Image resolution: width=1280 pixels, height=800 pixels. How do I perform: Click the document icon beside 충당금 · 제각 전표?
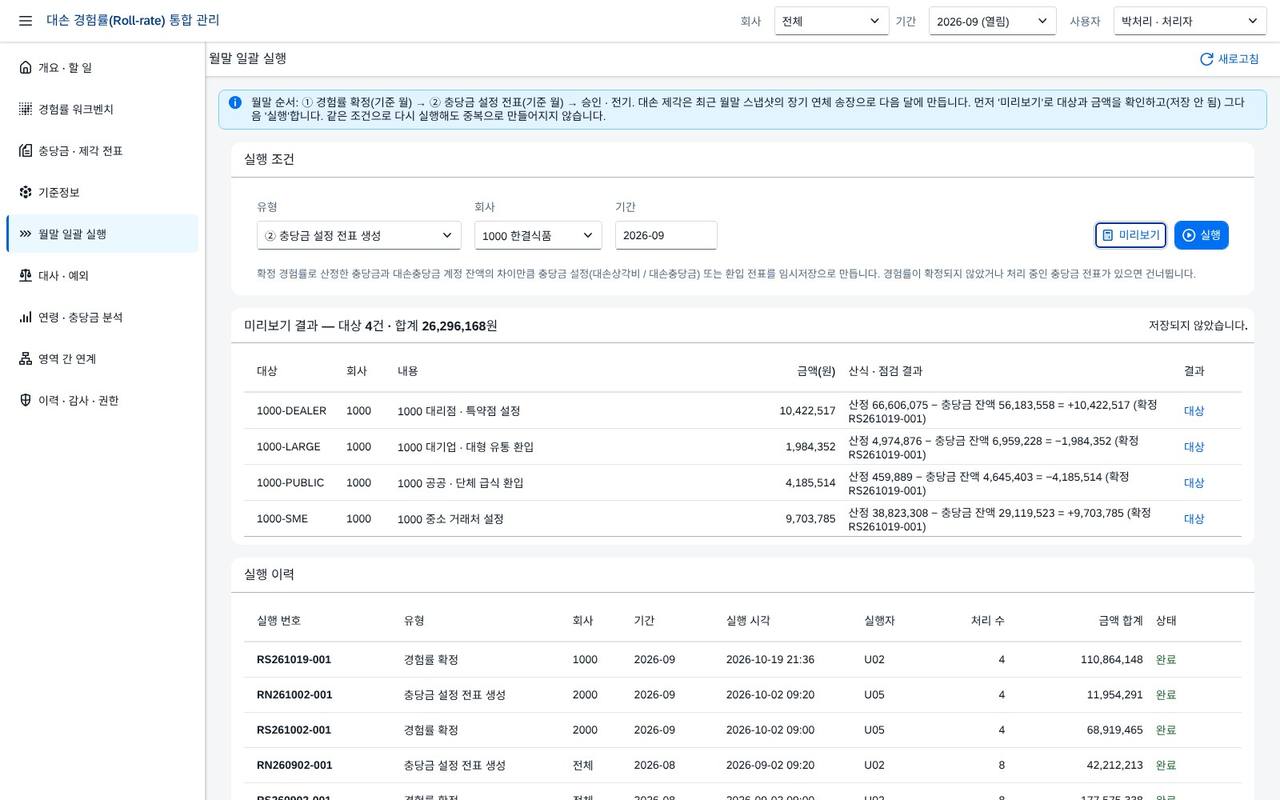[x=25, y=151]
